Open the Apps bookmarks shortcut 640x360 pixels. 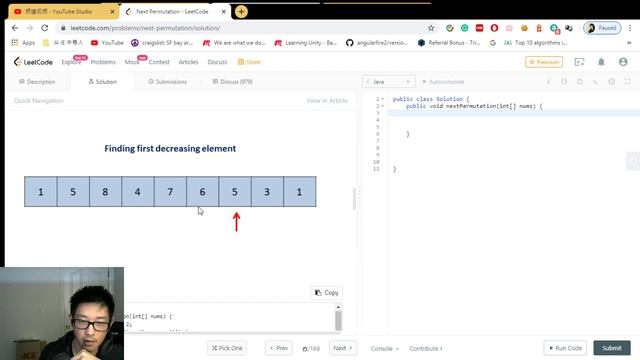click(23, 42)
